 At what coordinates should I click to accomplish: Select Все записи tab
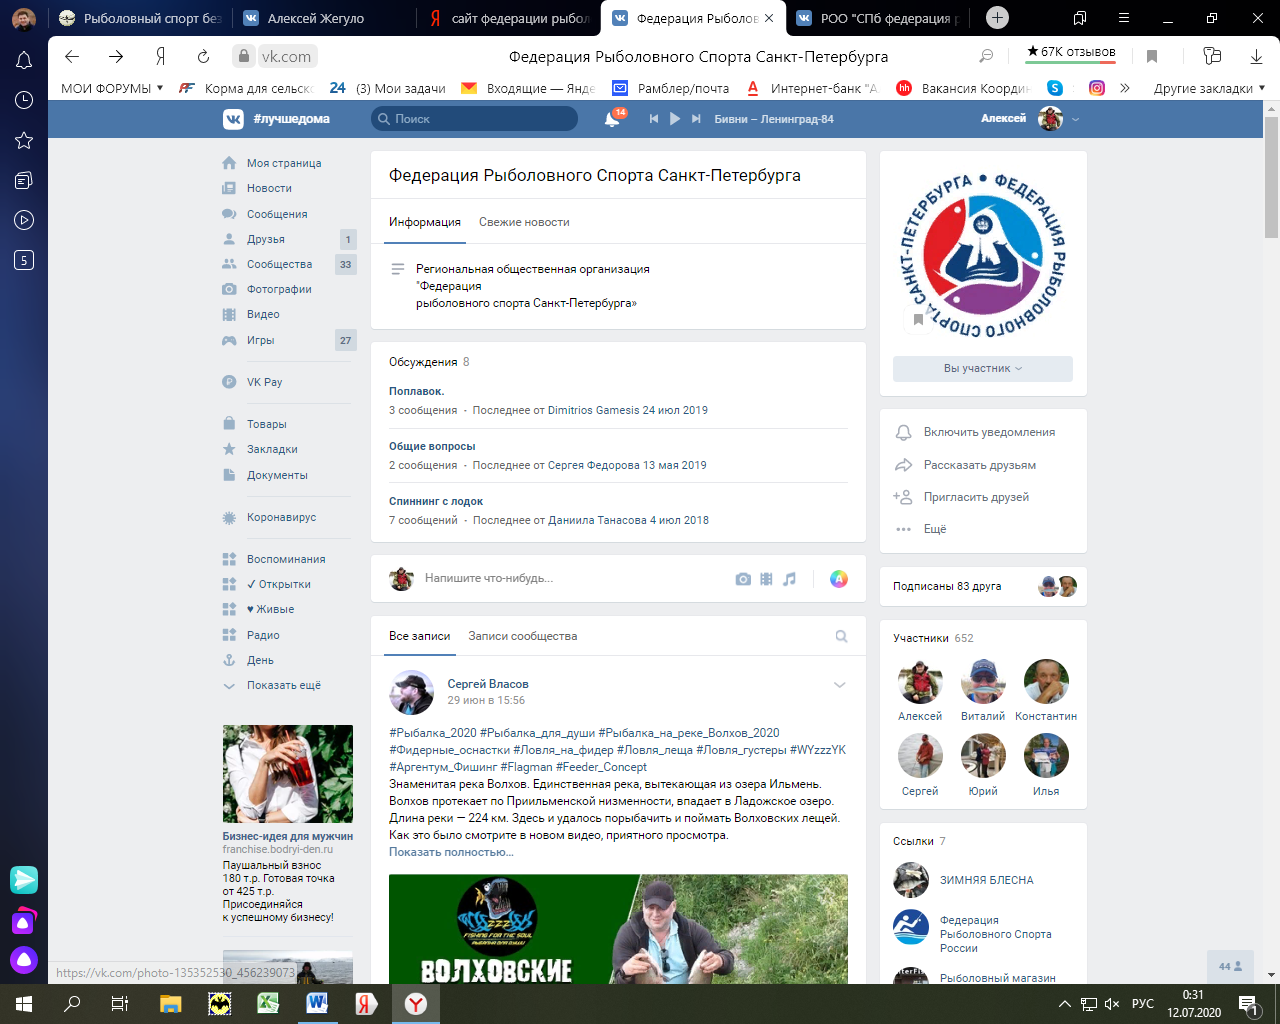pos(420,636)
